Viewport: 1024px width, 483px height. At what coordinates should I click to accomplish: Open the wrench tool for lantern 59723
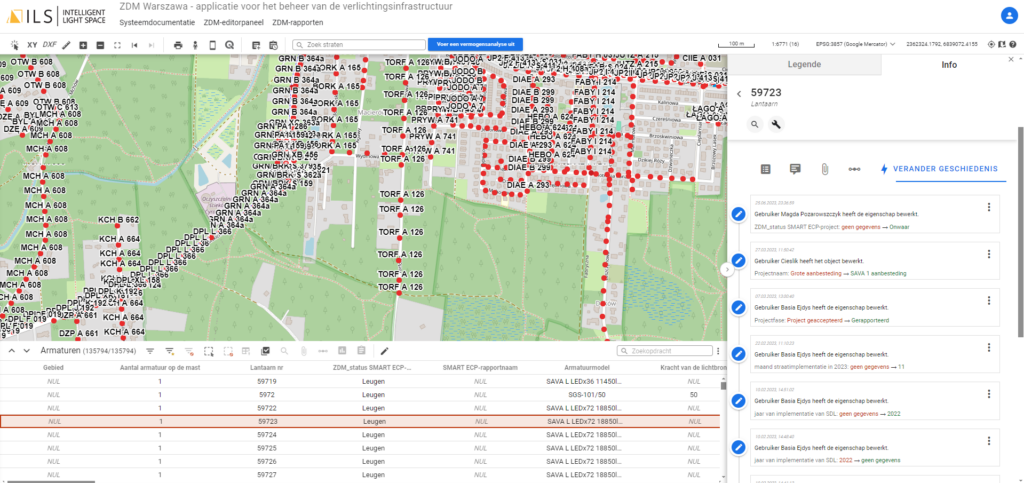[x=775, y=124]
